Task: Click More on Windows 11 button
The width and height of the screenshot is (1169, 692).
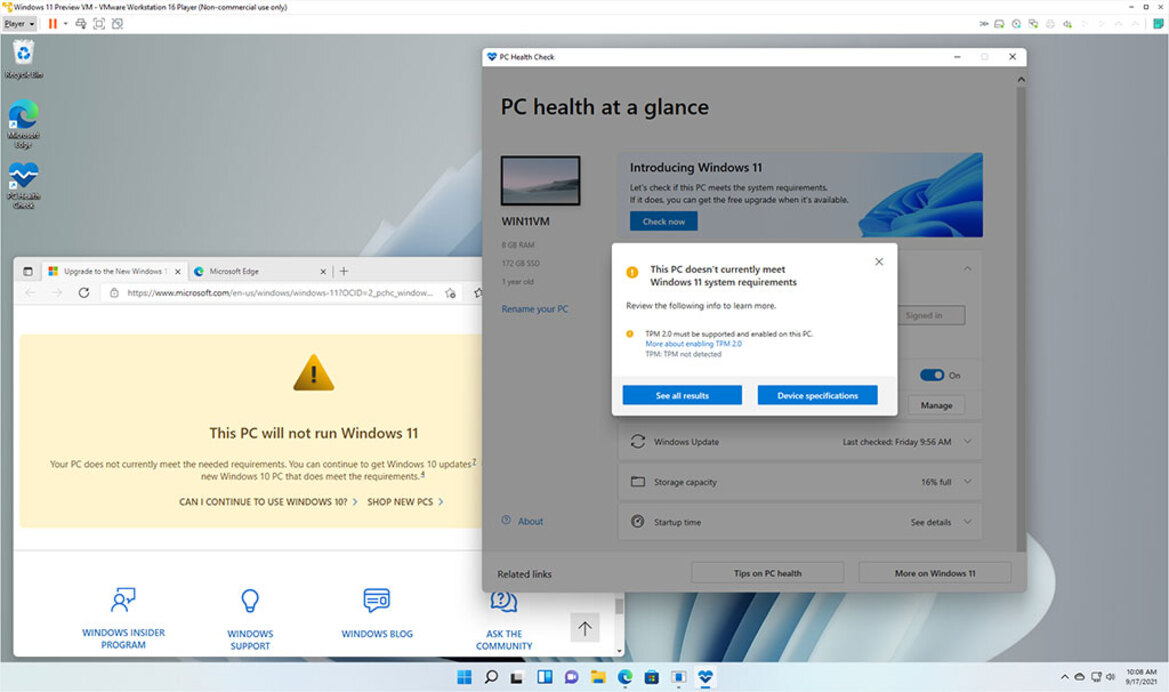Action: 935,573
